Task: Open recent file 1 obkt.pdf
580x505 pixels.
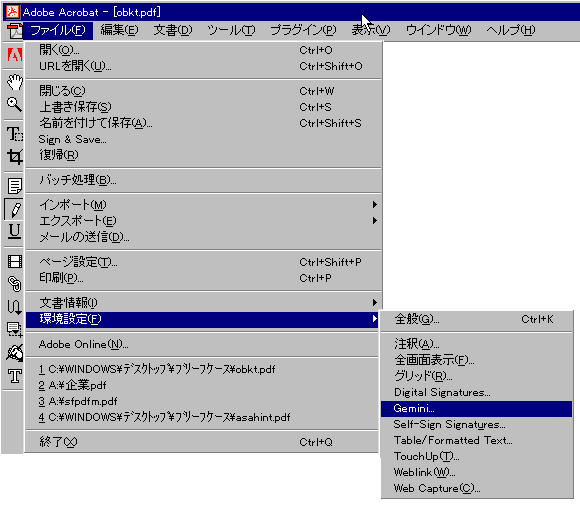Action: 203,369
